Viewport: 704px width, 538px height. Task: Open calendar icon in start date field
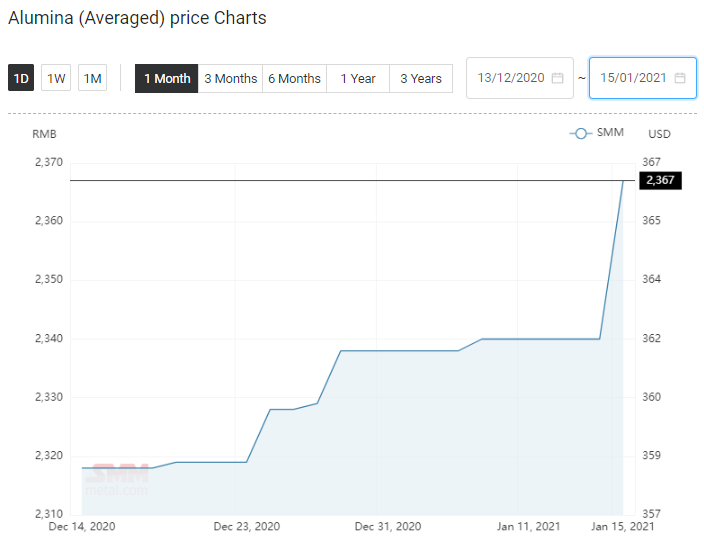pyautogui.click(x=557, y=78)
